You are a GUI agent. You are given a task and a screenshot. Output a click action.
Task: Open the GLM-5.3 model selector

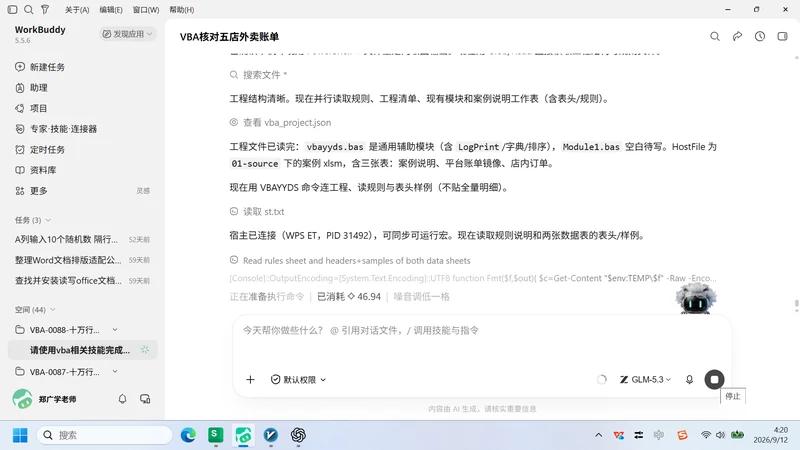click(x=645, y=380)
